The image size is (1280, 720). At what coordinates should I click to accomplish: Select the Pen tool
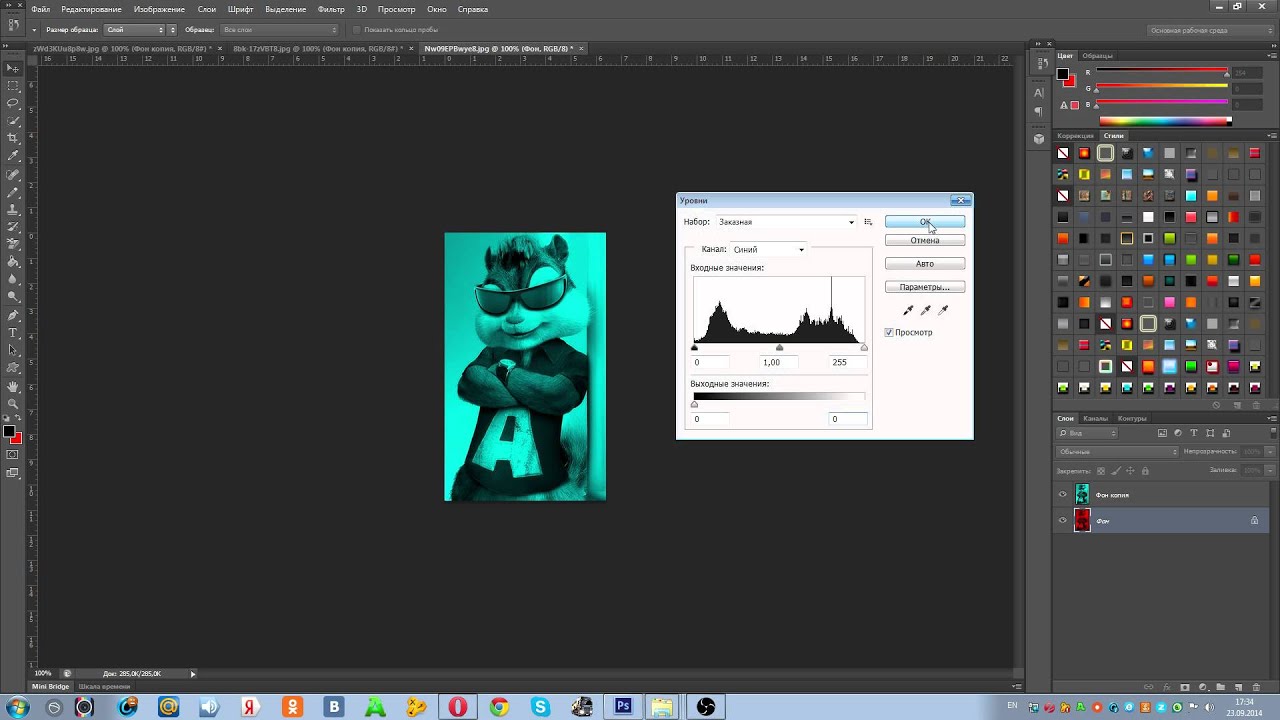pyautogui.click(x=13, y=315)
